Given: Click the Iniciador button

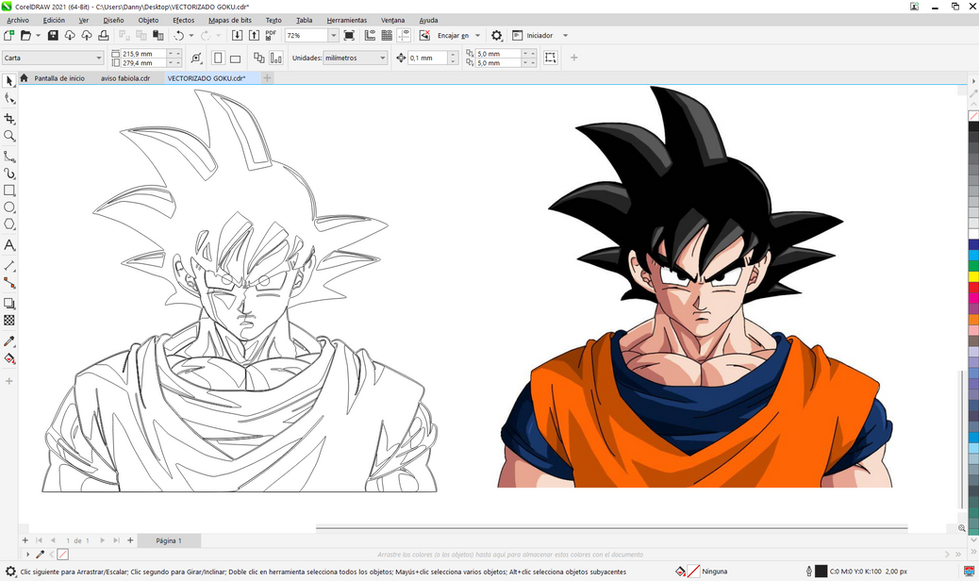Looking at the screenshot, I should (x=533, y=36).
